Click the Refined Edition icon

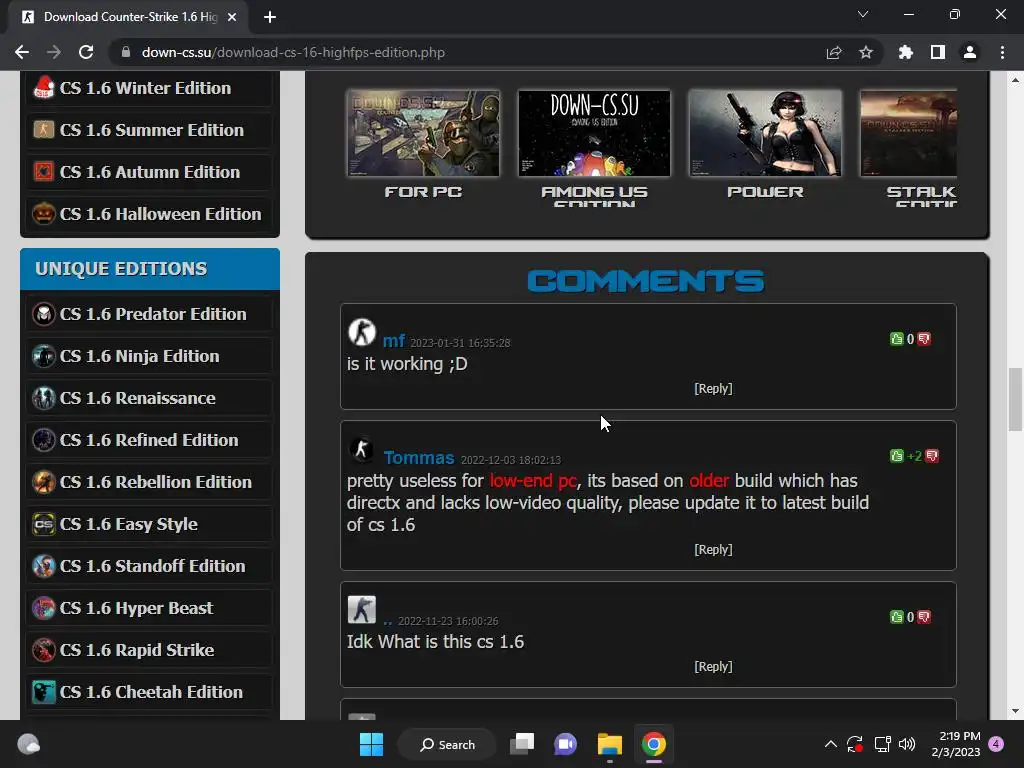(44, 440)
